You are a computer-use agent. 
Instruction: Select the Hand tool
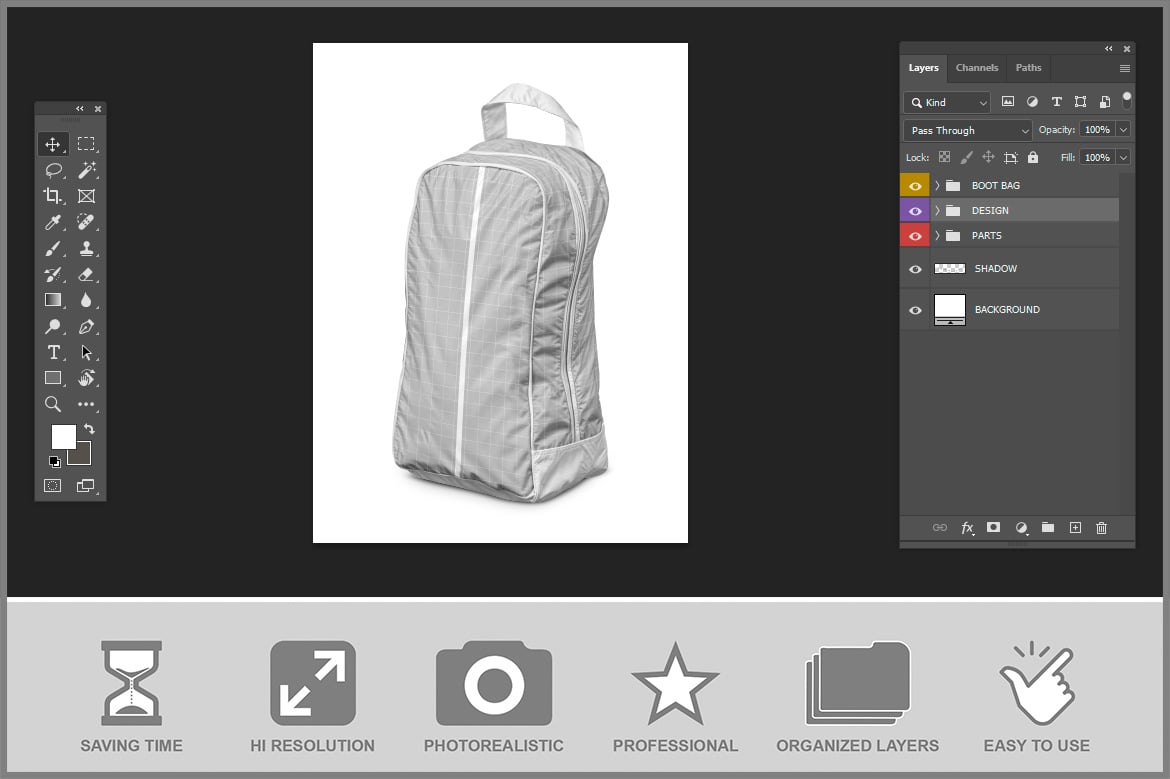pyautogui.click(x=87, y=378)
